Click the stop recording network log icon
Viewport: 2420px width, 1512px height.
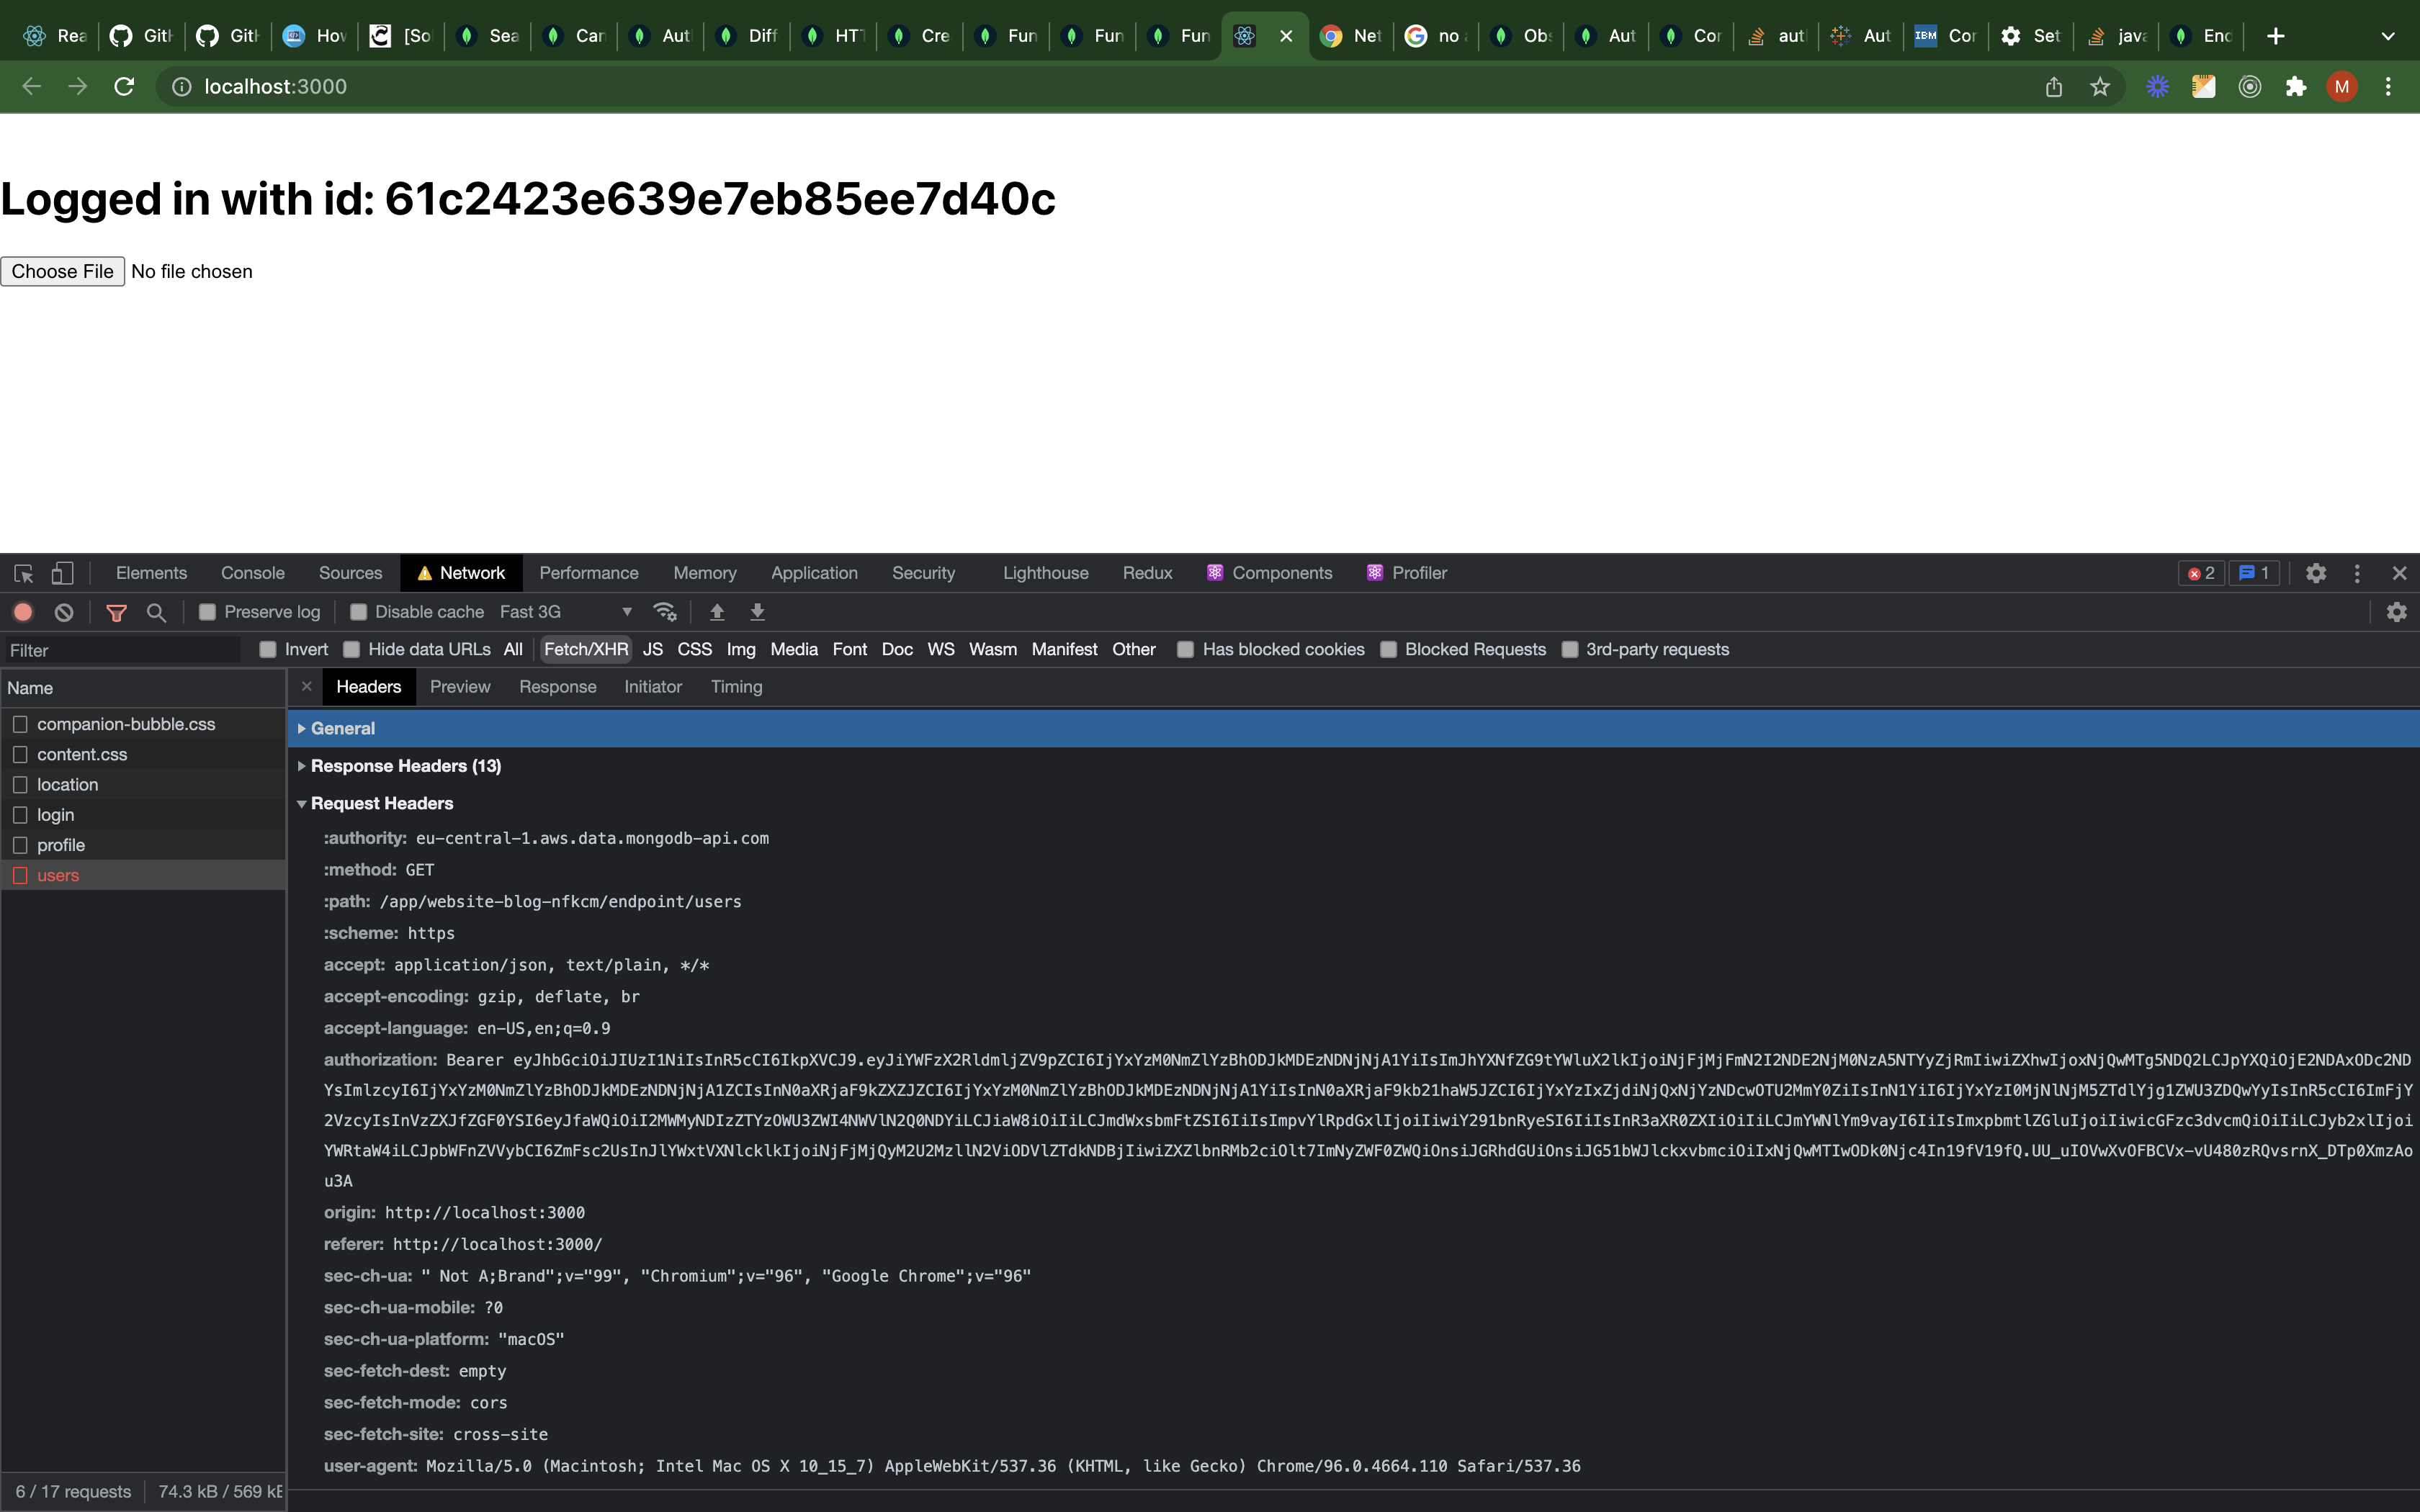click(23, 612)
